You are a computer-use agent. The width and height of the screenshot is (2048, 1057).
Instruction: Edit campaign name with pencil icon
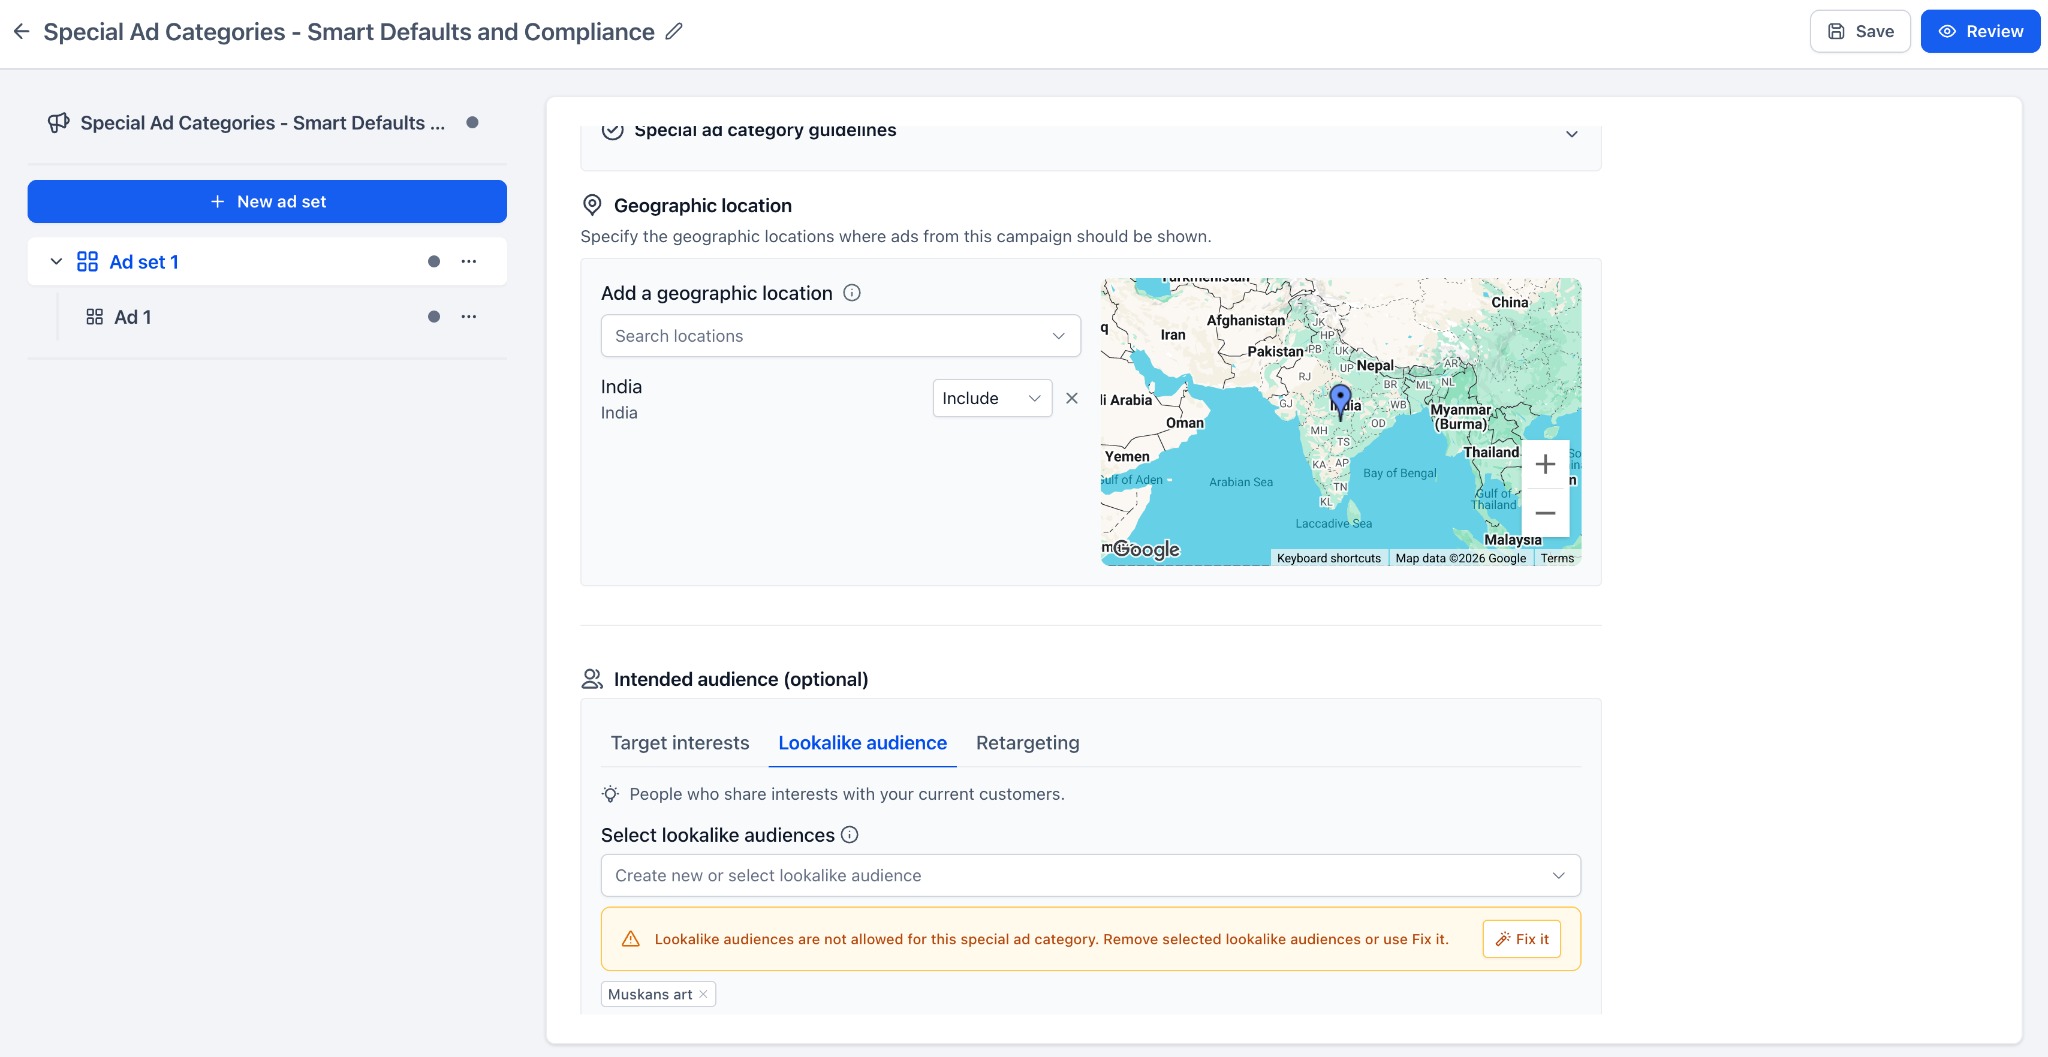click(675, 31)
